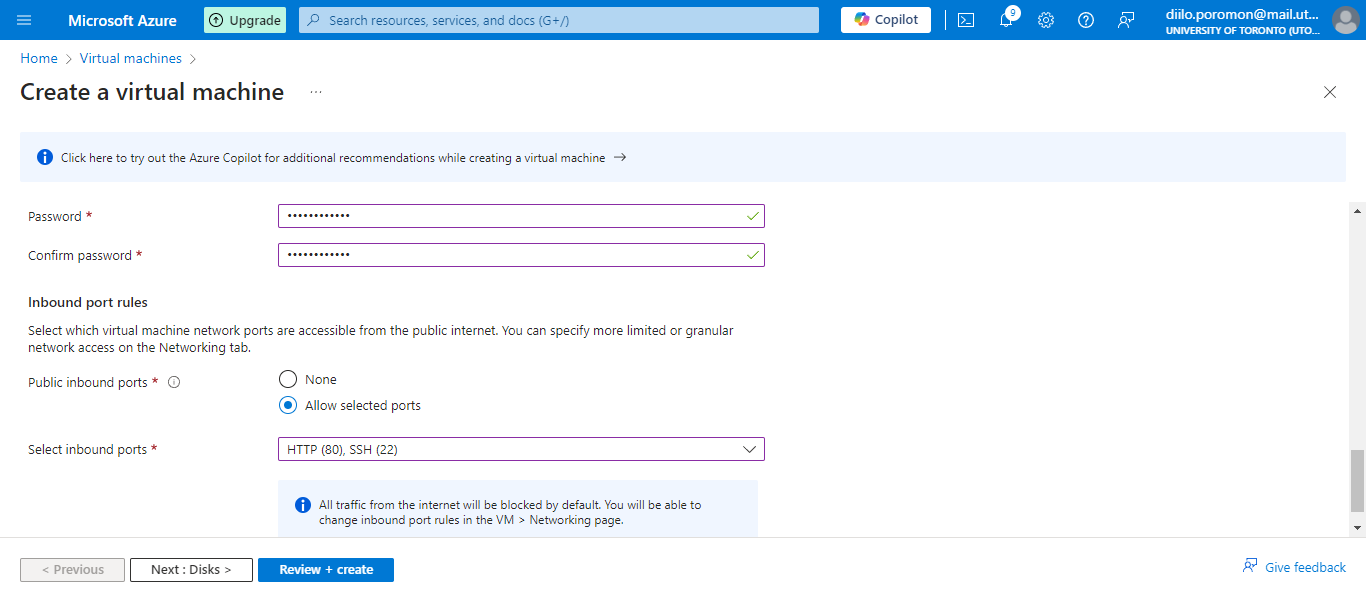Open the Copilot button
The height and width of the screenshot is (607, 1366).
(886, 20)
